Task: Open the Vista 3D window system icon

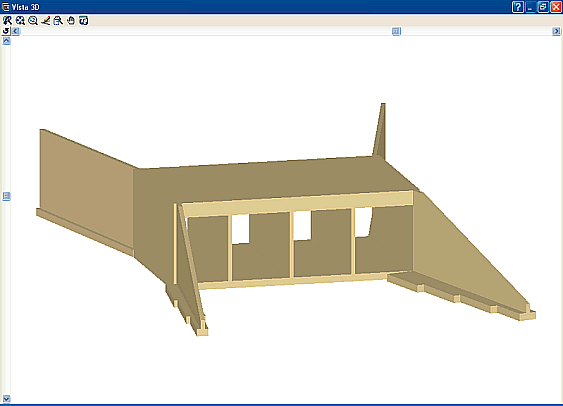Action: point(5,6)
